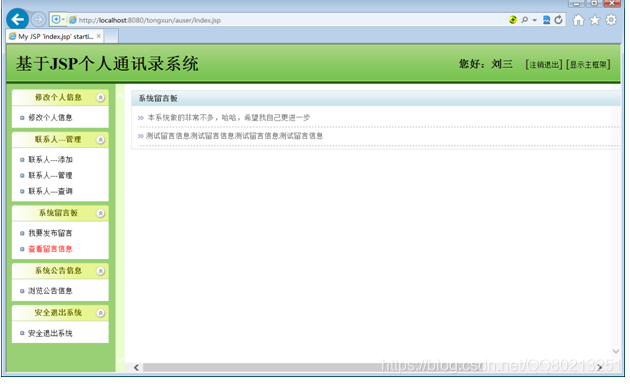
Task: Collapse the 系统留言板 sidebar section
Action: point(100,213)
